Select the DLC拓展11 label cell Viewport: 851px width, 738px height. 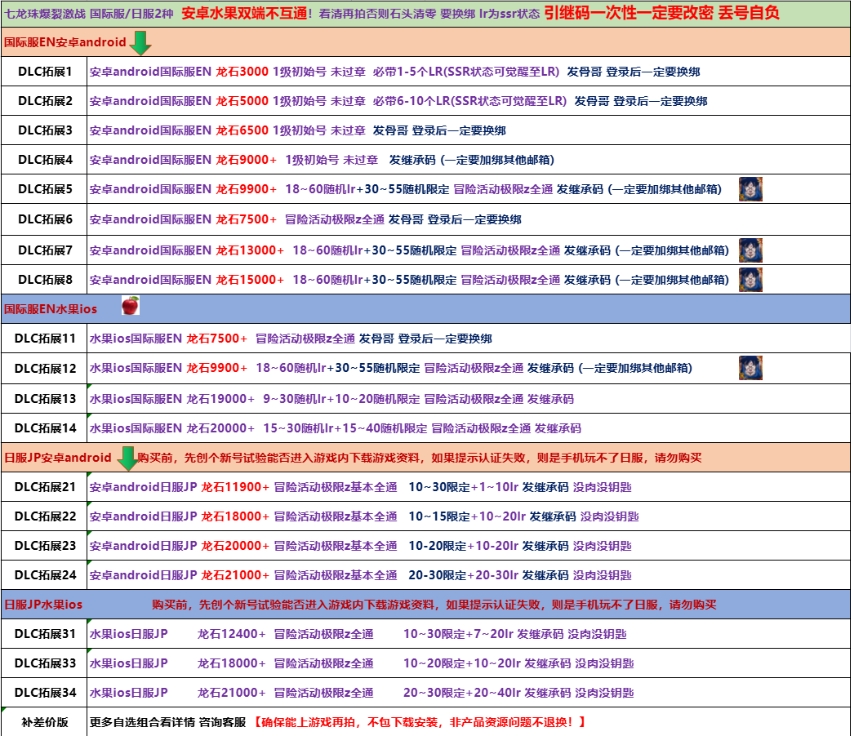point(44,339)
